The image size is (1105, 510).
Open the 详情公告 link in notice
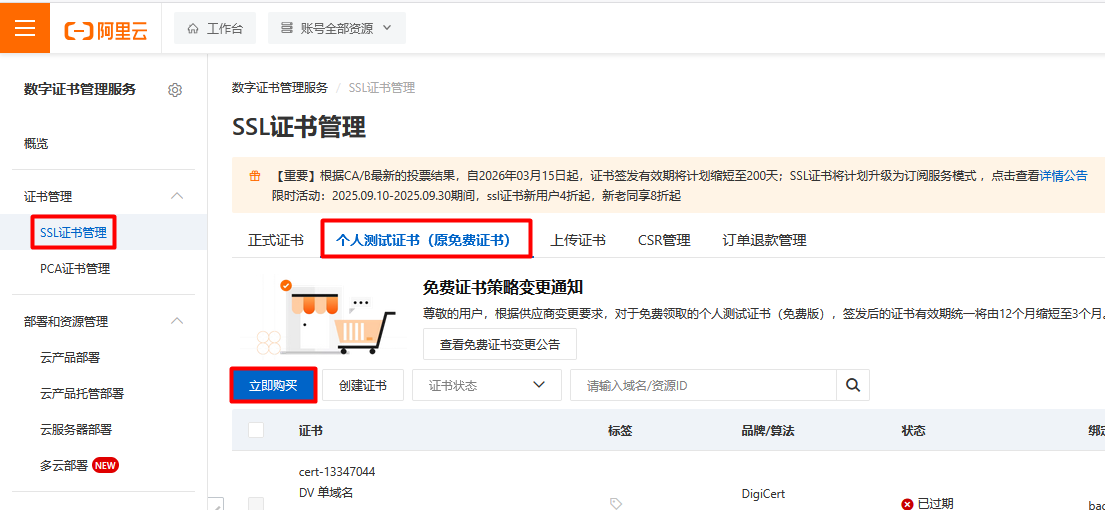pyautogui.click(x=1063, y=175)
